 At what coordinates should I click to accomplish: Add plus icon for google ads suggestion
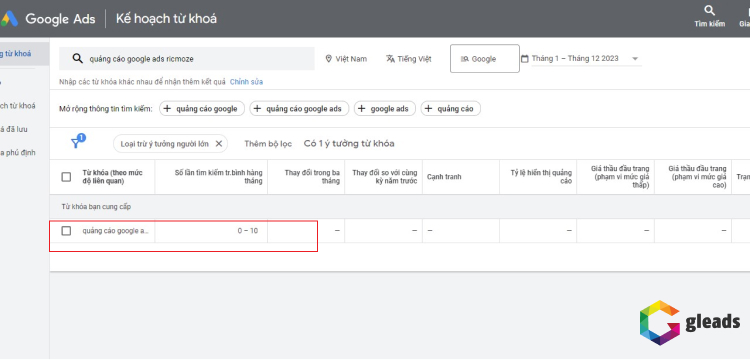tap(362, 109)
